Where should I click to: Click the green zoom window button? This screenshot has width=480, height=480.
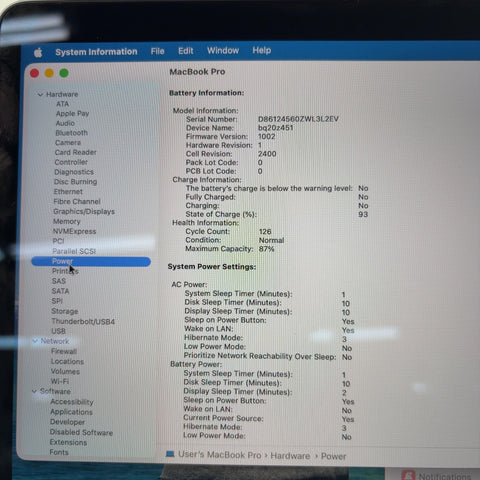pos(64,73)
